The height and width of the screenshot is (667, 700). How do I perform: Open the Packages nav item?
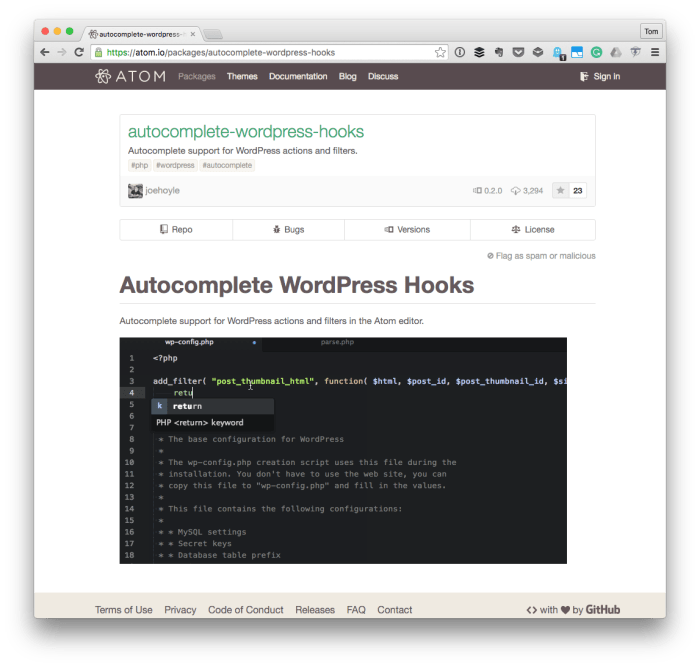pyautogui.click(x=197, y=76)
